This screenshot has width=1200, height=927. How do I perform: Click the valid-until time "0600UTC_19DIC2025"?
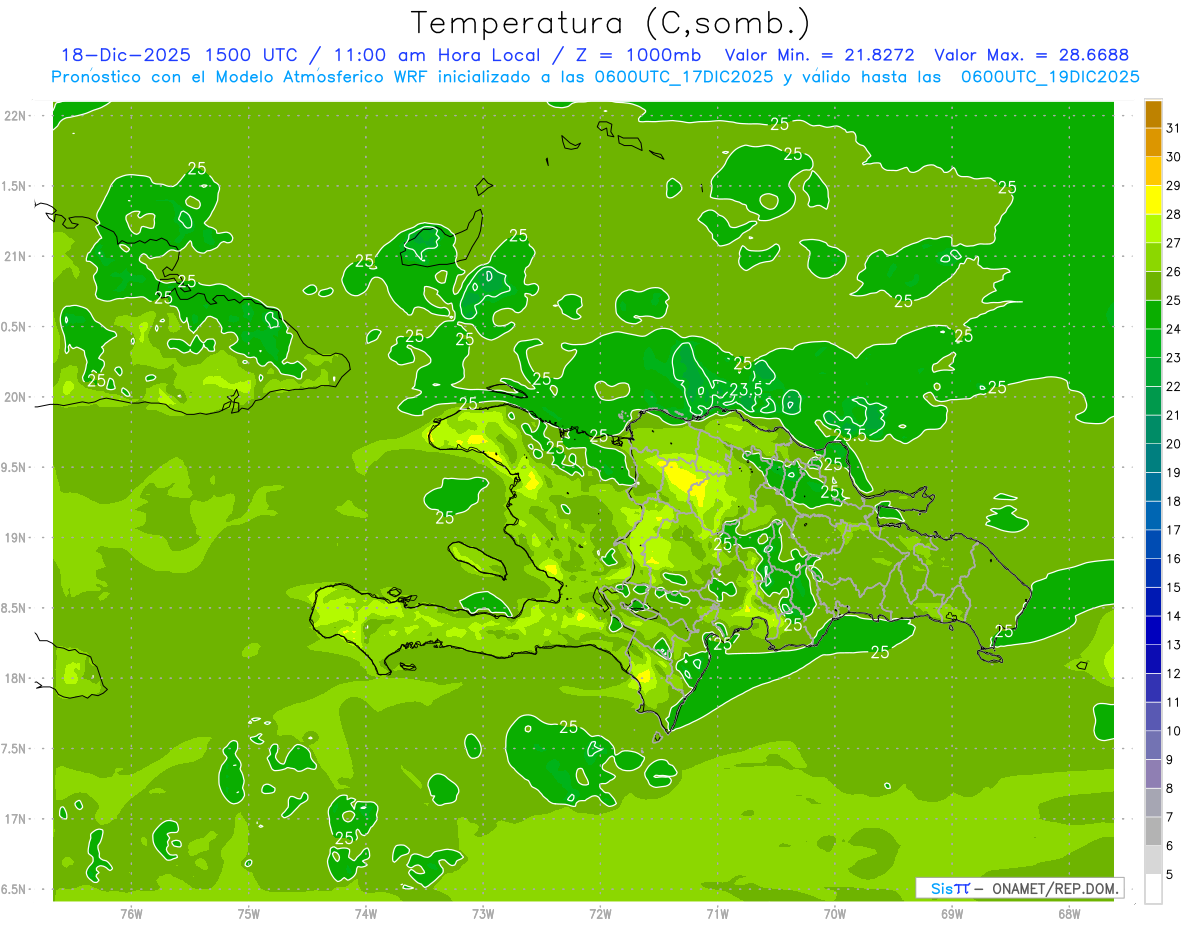(x=1049, y=77)
